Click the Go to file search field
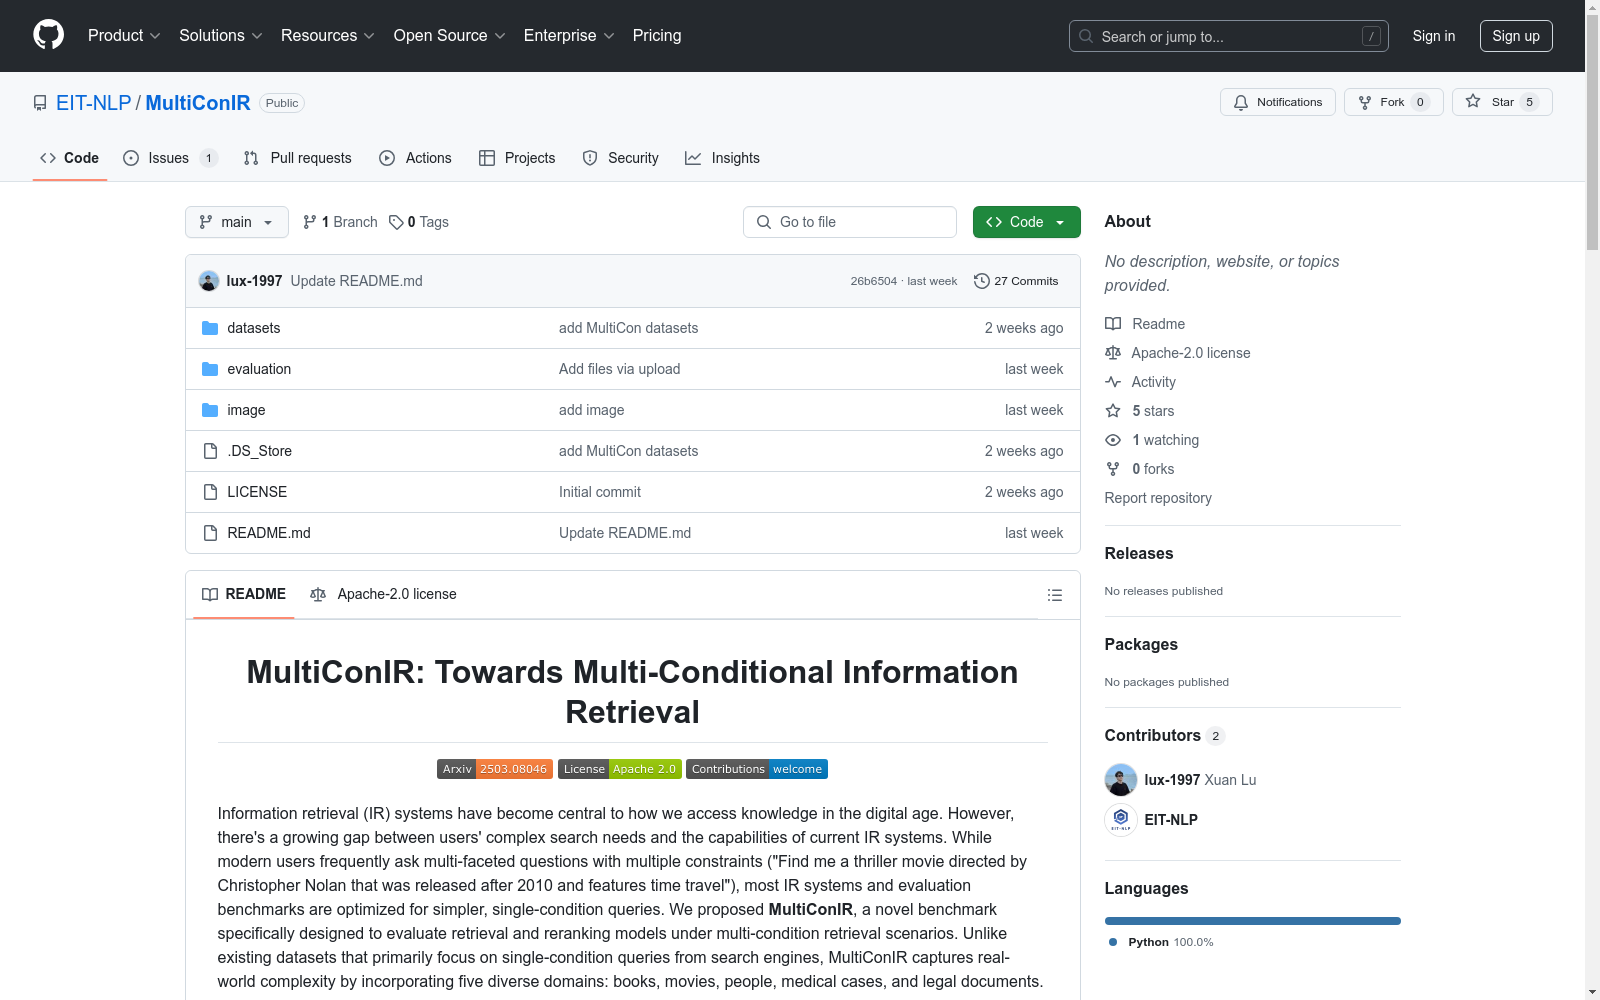The width and height of the screenshot is (1600, 1000). click(850, 222)
